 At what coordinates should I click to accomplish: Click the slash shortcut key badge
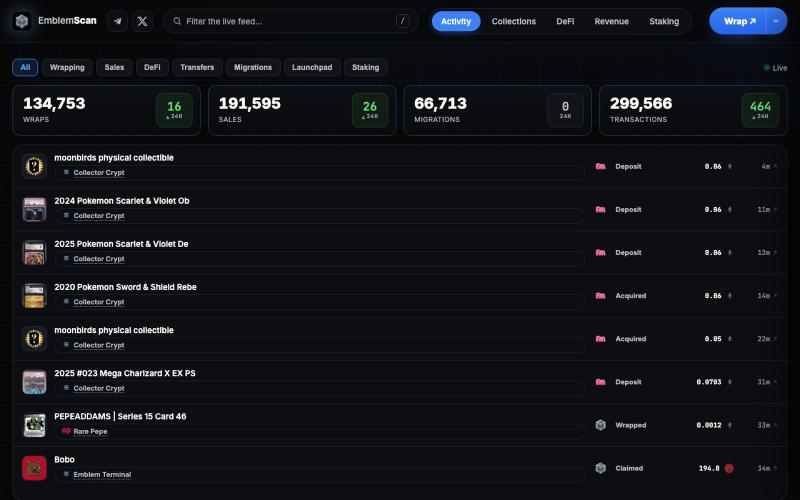click(x=402, y=21)
